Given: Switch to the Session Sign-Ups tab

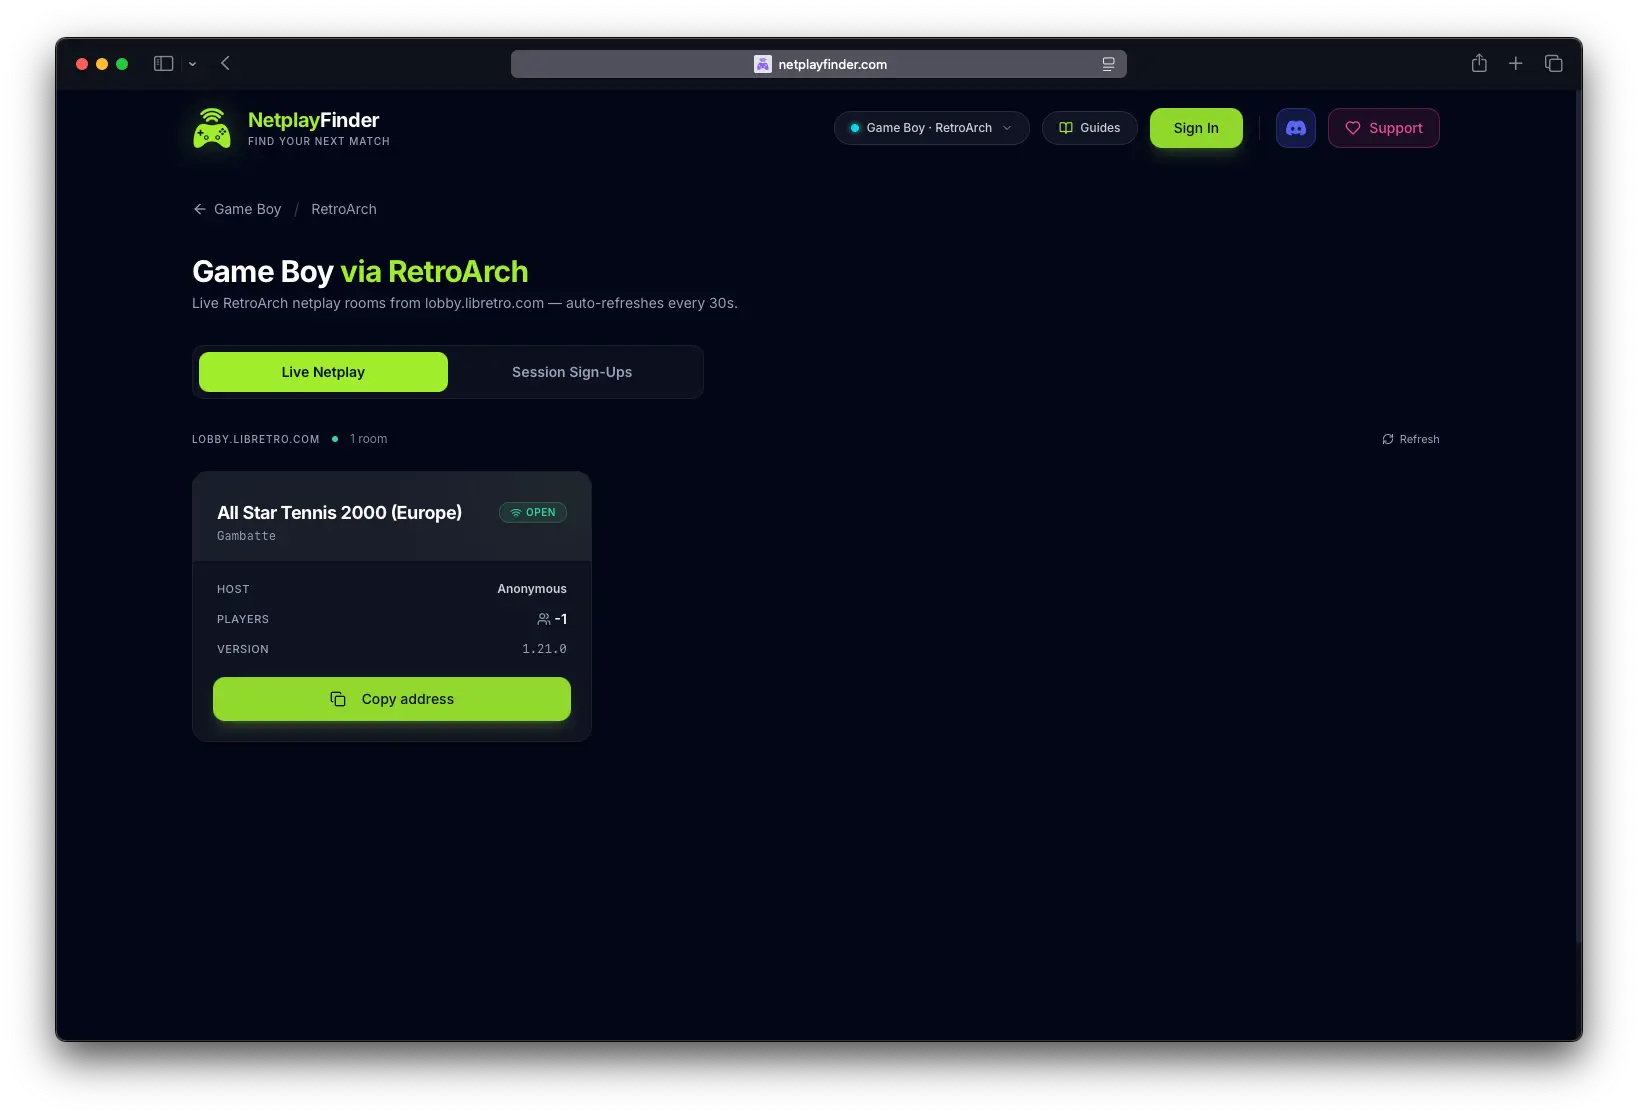Looking at the screenshot, I should tap(572, 372).
